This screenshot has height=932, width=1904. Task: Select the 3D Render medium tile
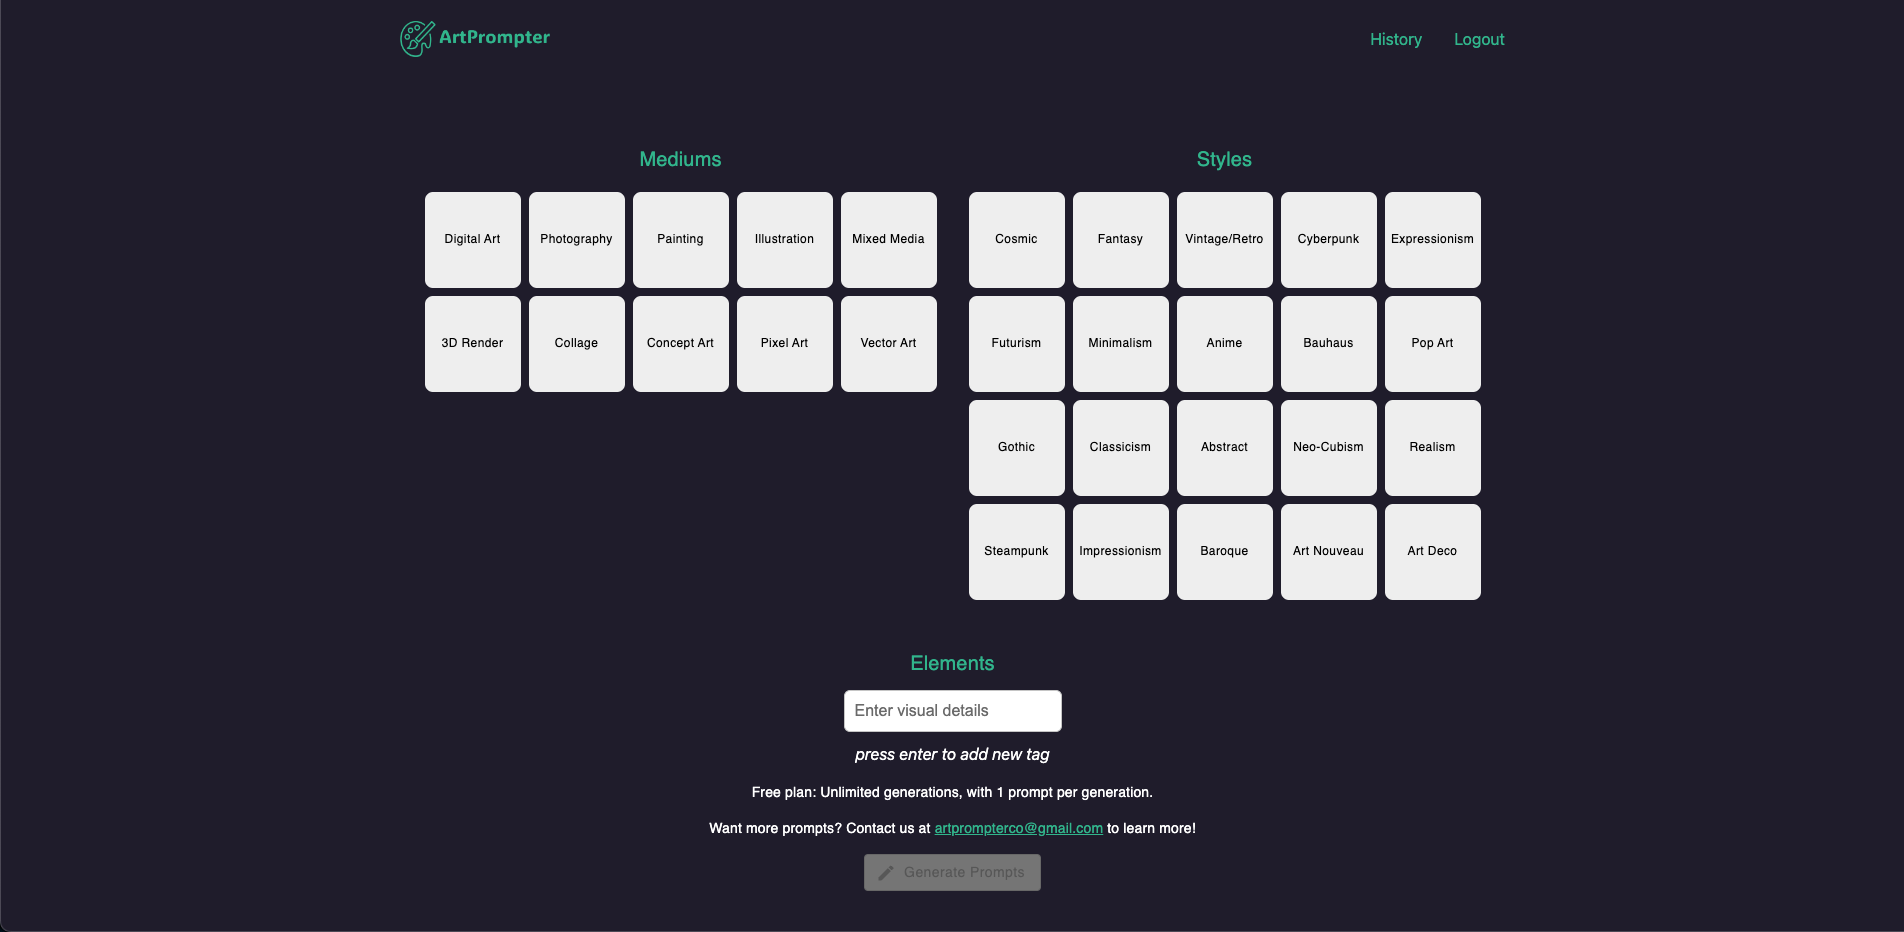[x=473, y=344]
